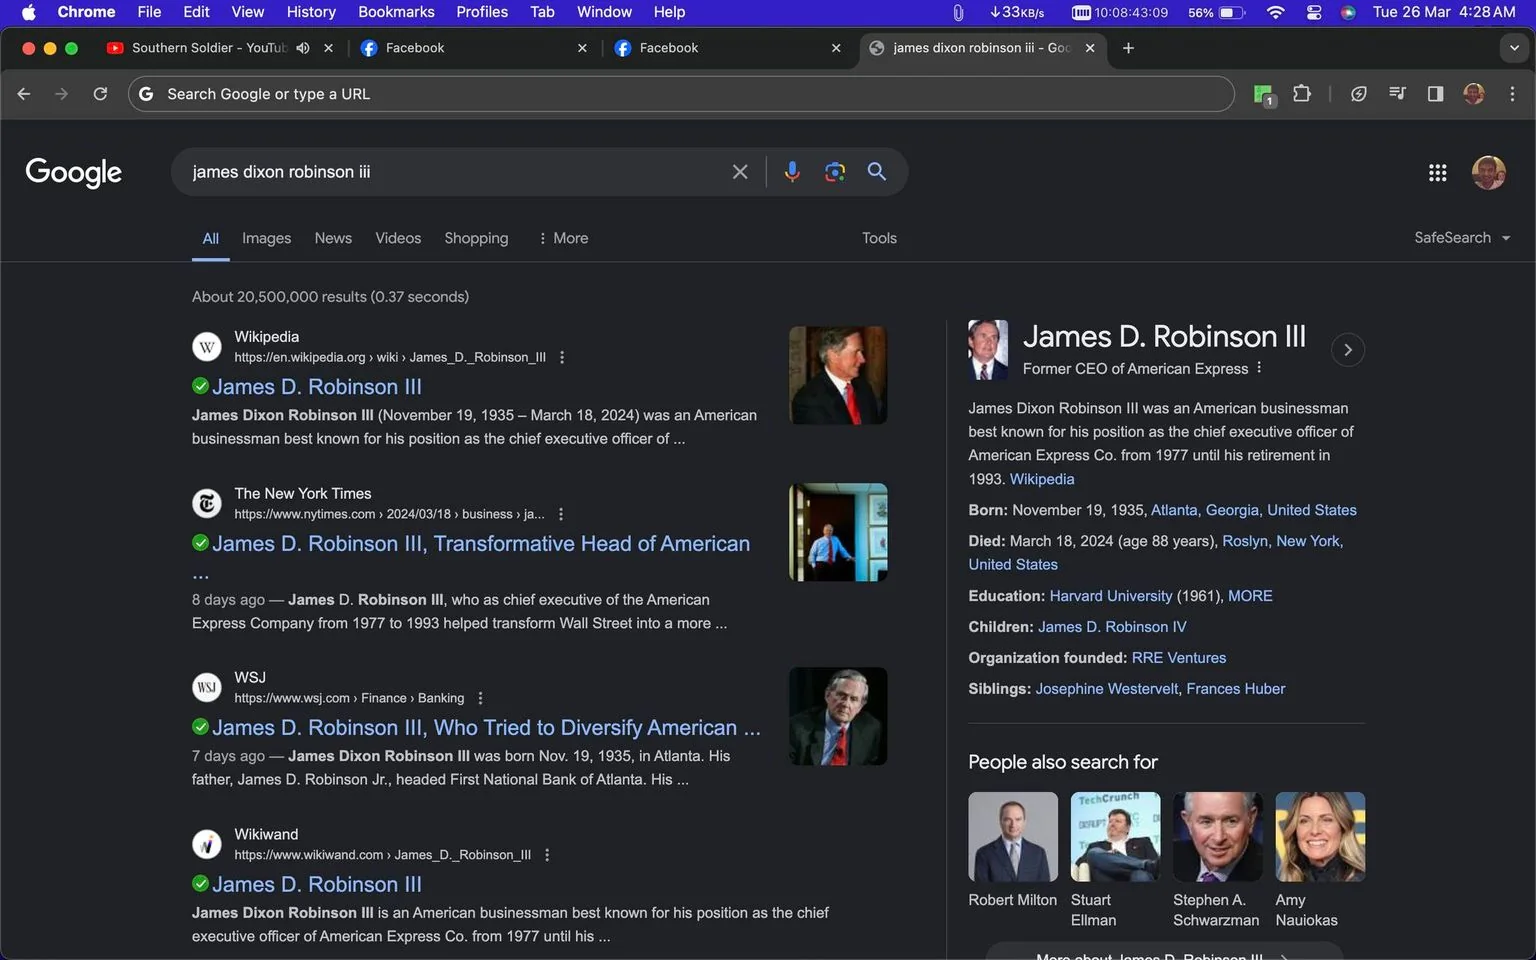Select Amy Nauiokas photo
Viewport: 1536px width, 960px height.
(1320, 837)
